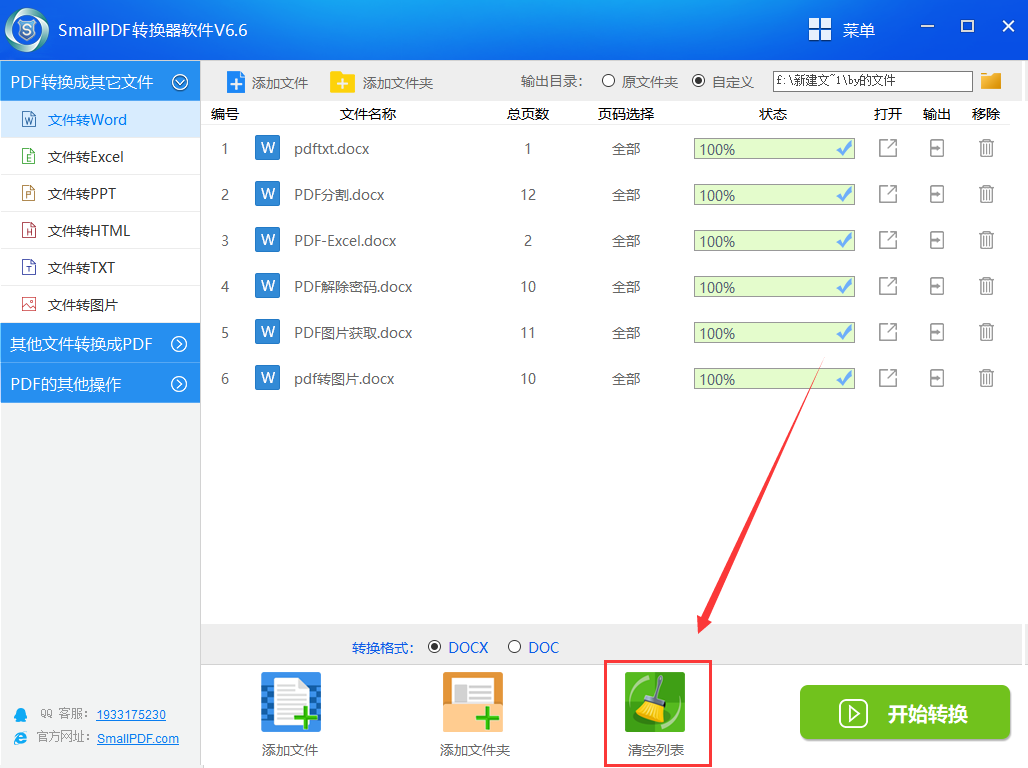Open output folder for pdftxt.docx
Image resolution: width=1028 pixels, height=768 pixels.
click(937, 149)
